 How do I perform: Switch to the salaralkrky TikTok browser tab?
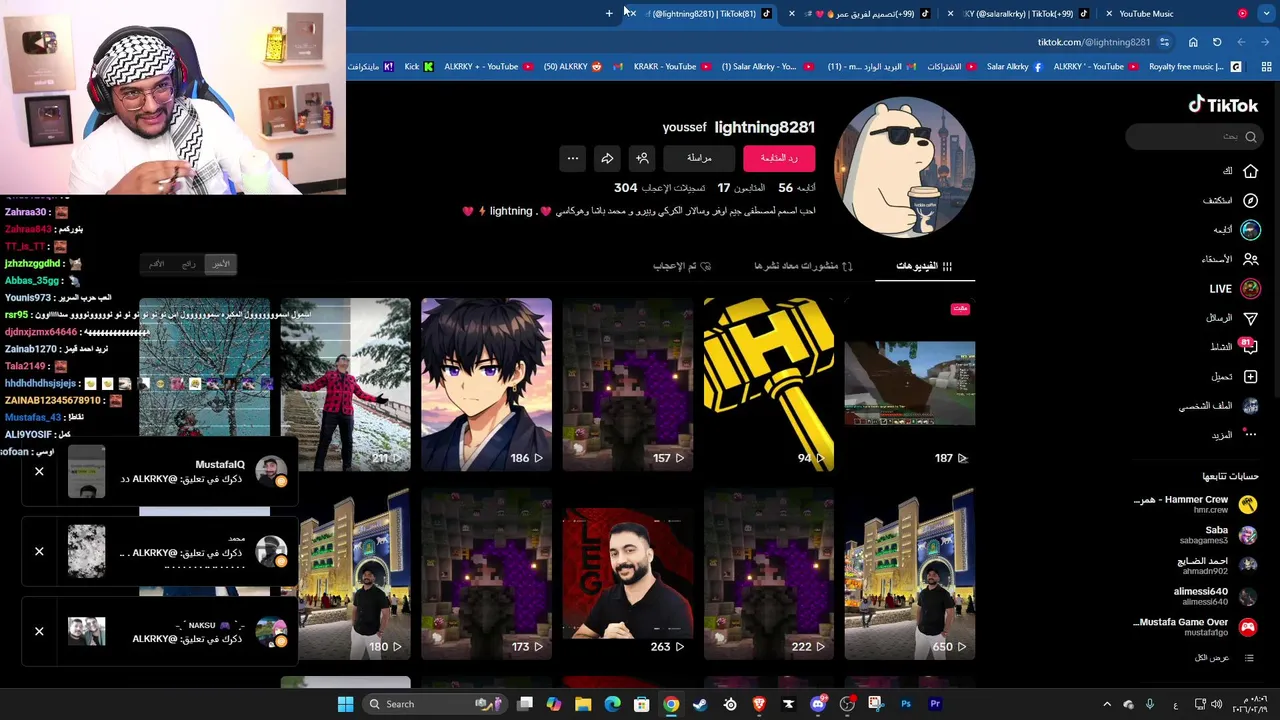[1024, 14]
